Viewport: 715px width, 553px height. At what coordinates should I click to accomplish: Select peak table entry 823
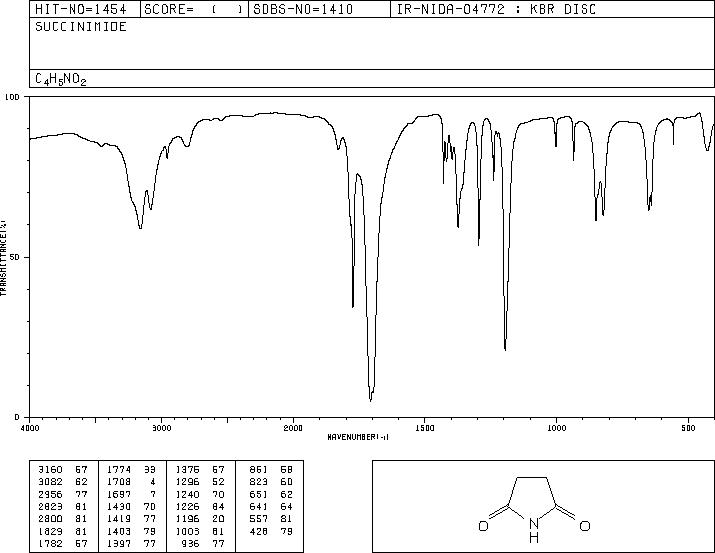pyautogui.click(x=271, y=482)
